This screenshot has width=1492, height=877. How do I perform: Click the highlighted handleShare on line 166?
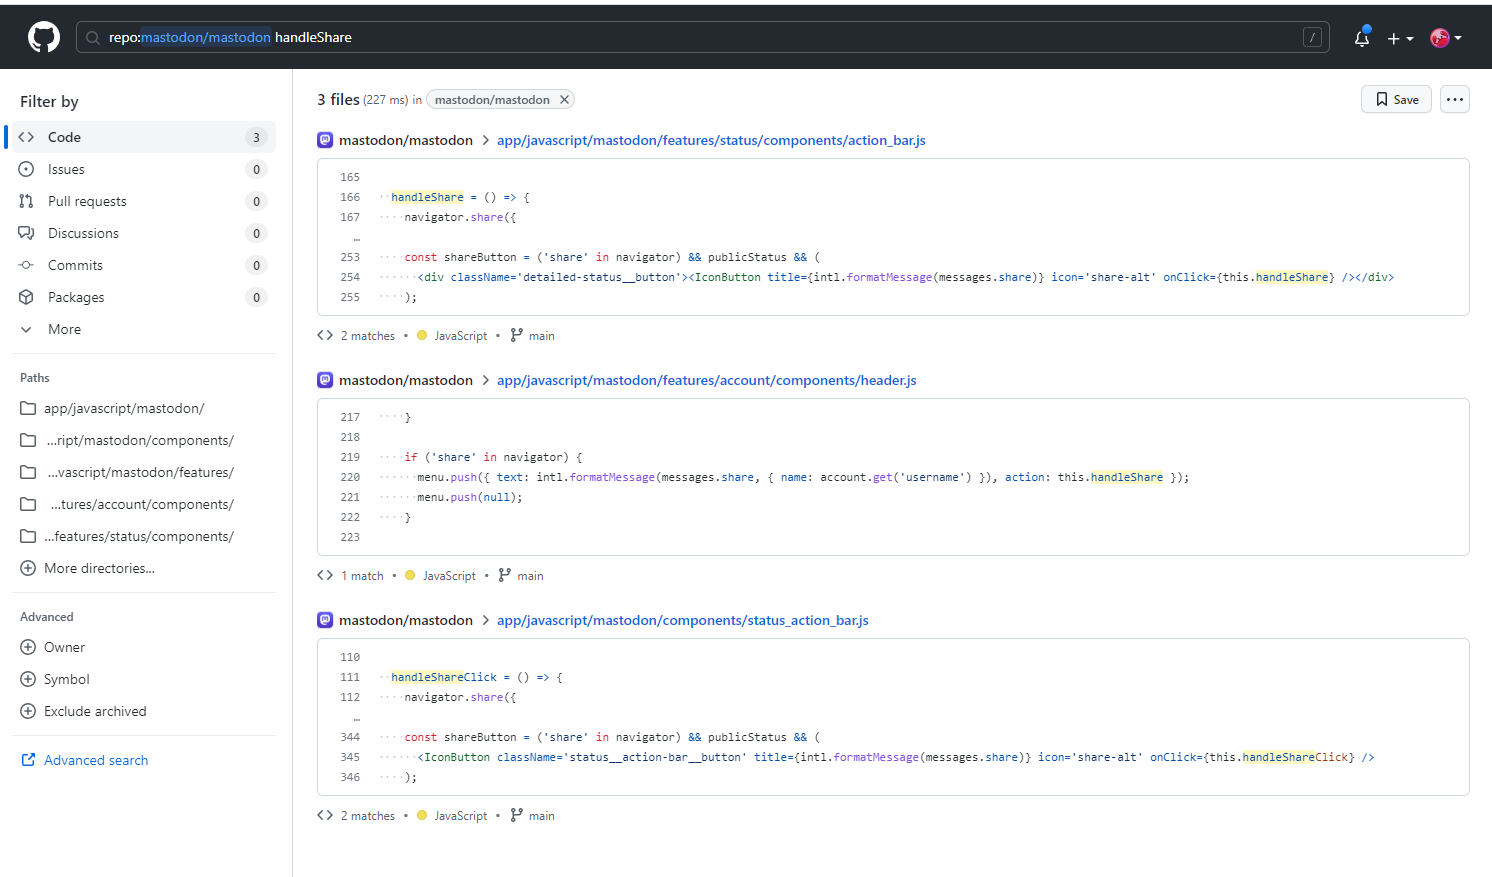(x=427, y=197)
